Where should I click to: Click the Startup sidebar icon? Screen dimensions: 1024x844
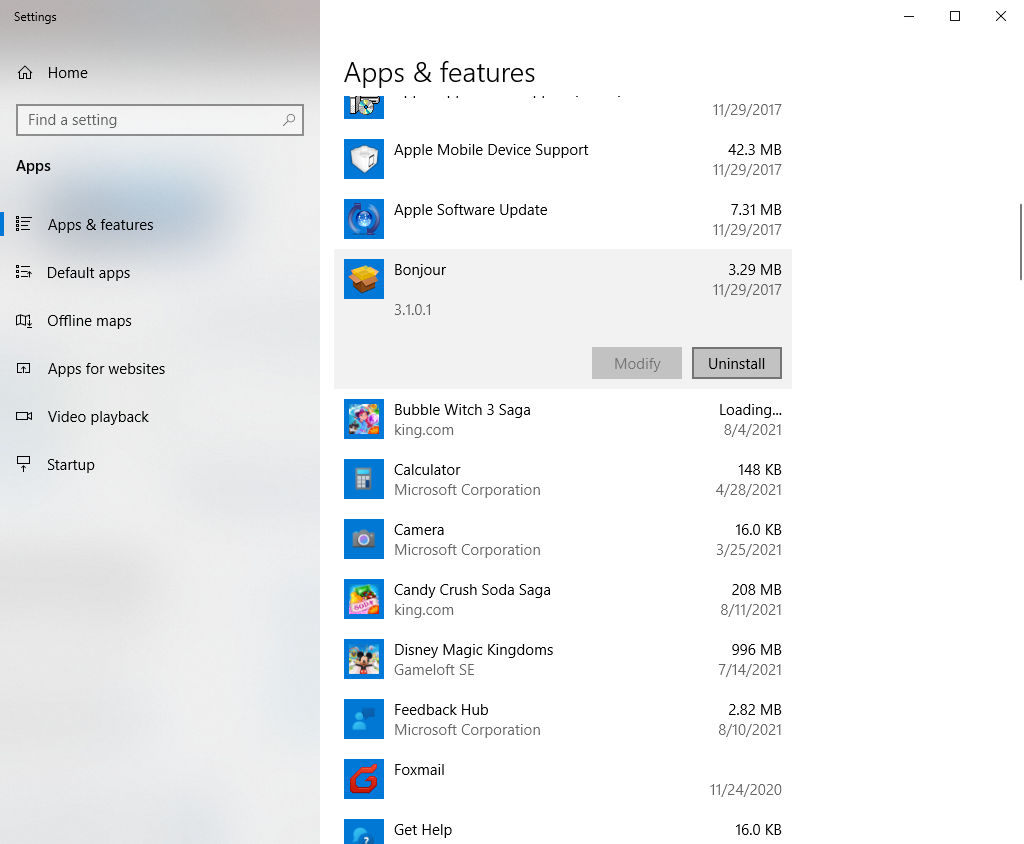click(24, 464)
